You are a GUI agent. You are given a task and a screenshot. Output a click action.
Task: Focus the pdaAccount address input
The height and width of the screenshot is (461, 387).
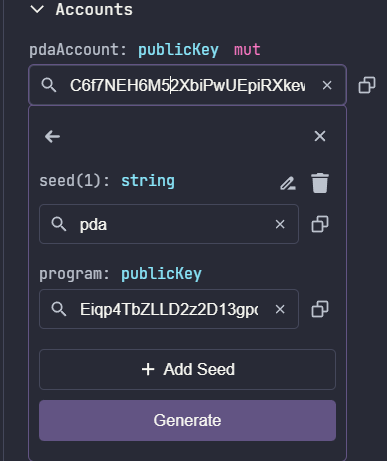187,85
